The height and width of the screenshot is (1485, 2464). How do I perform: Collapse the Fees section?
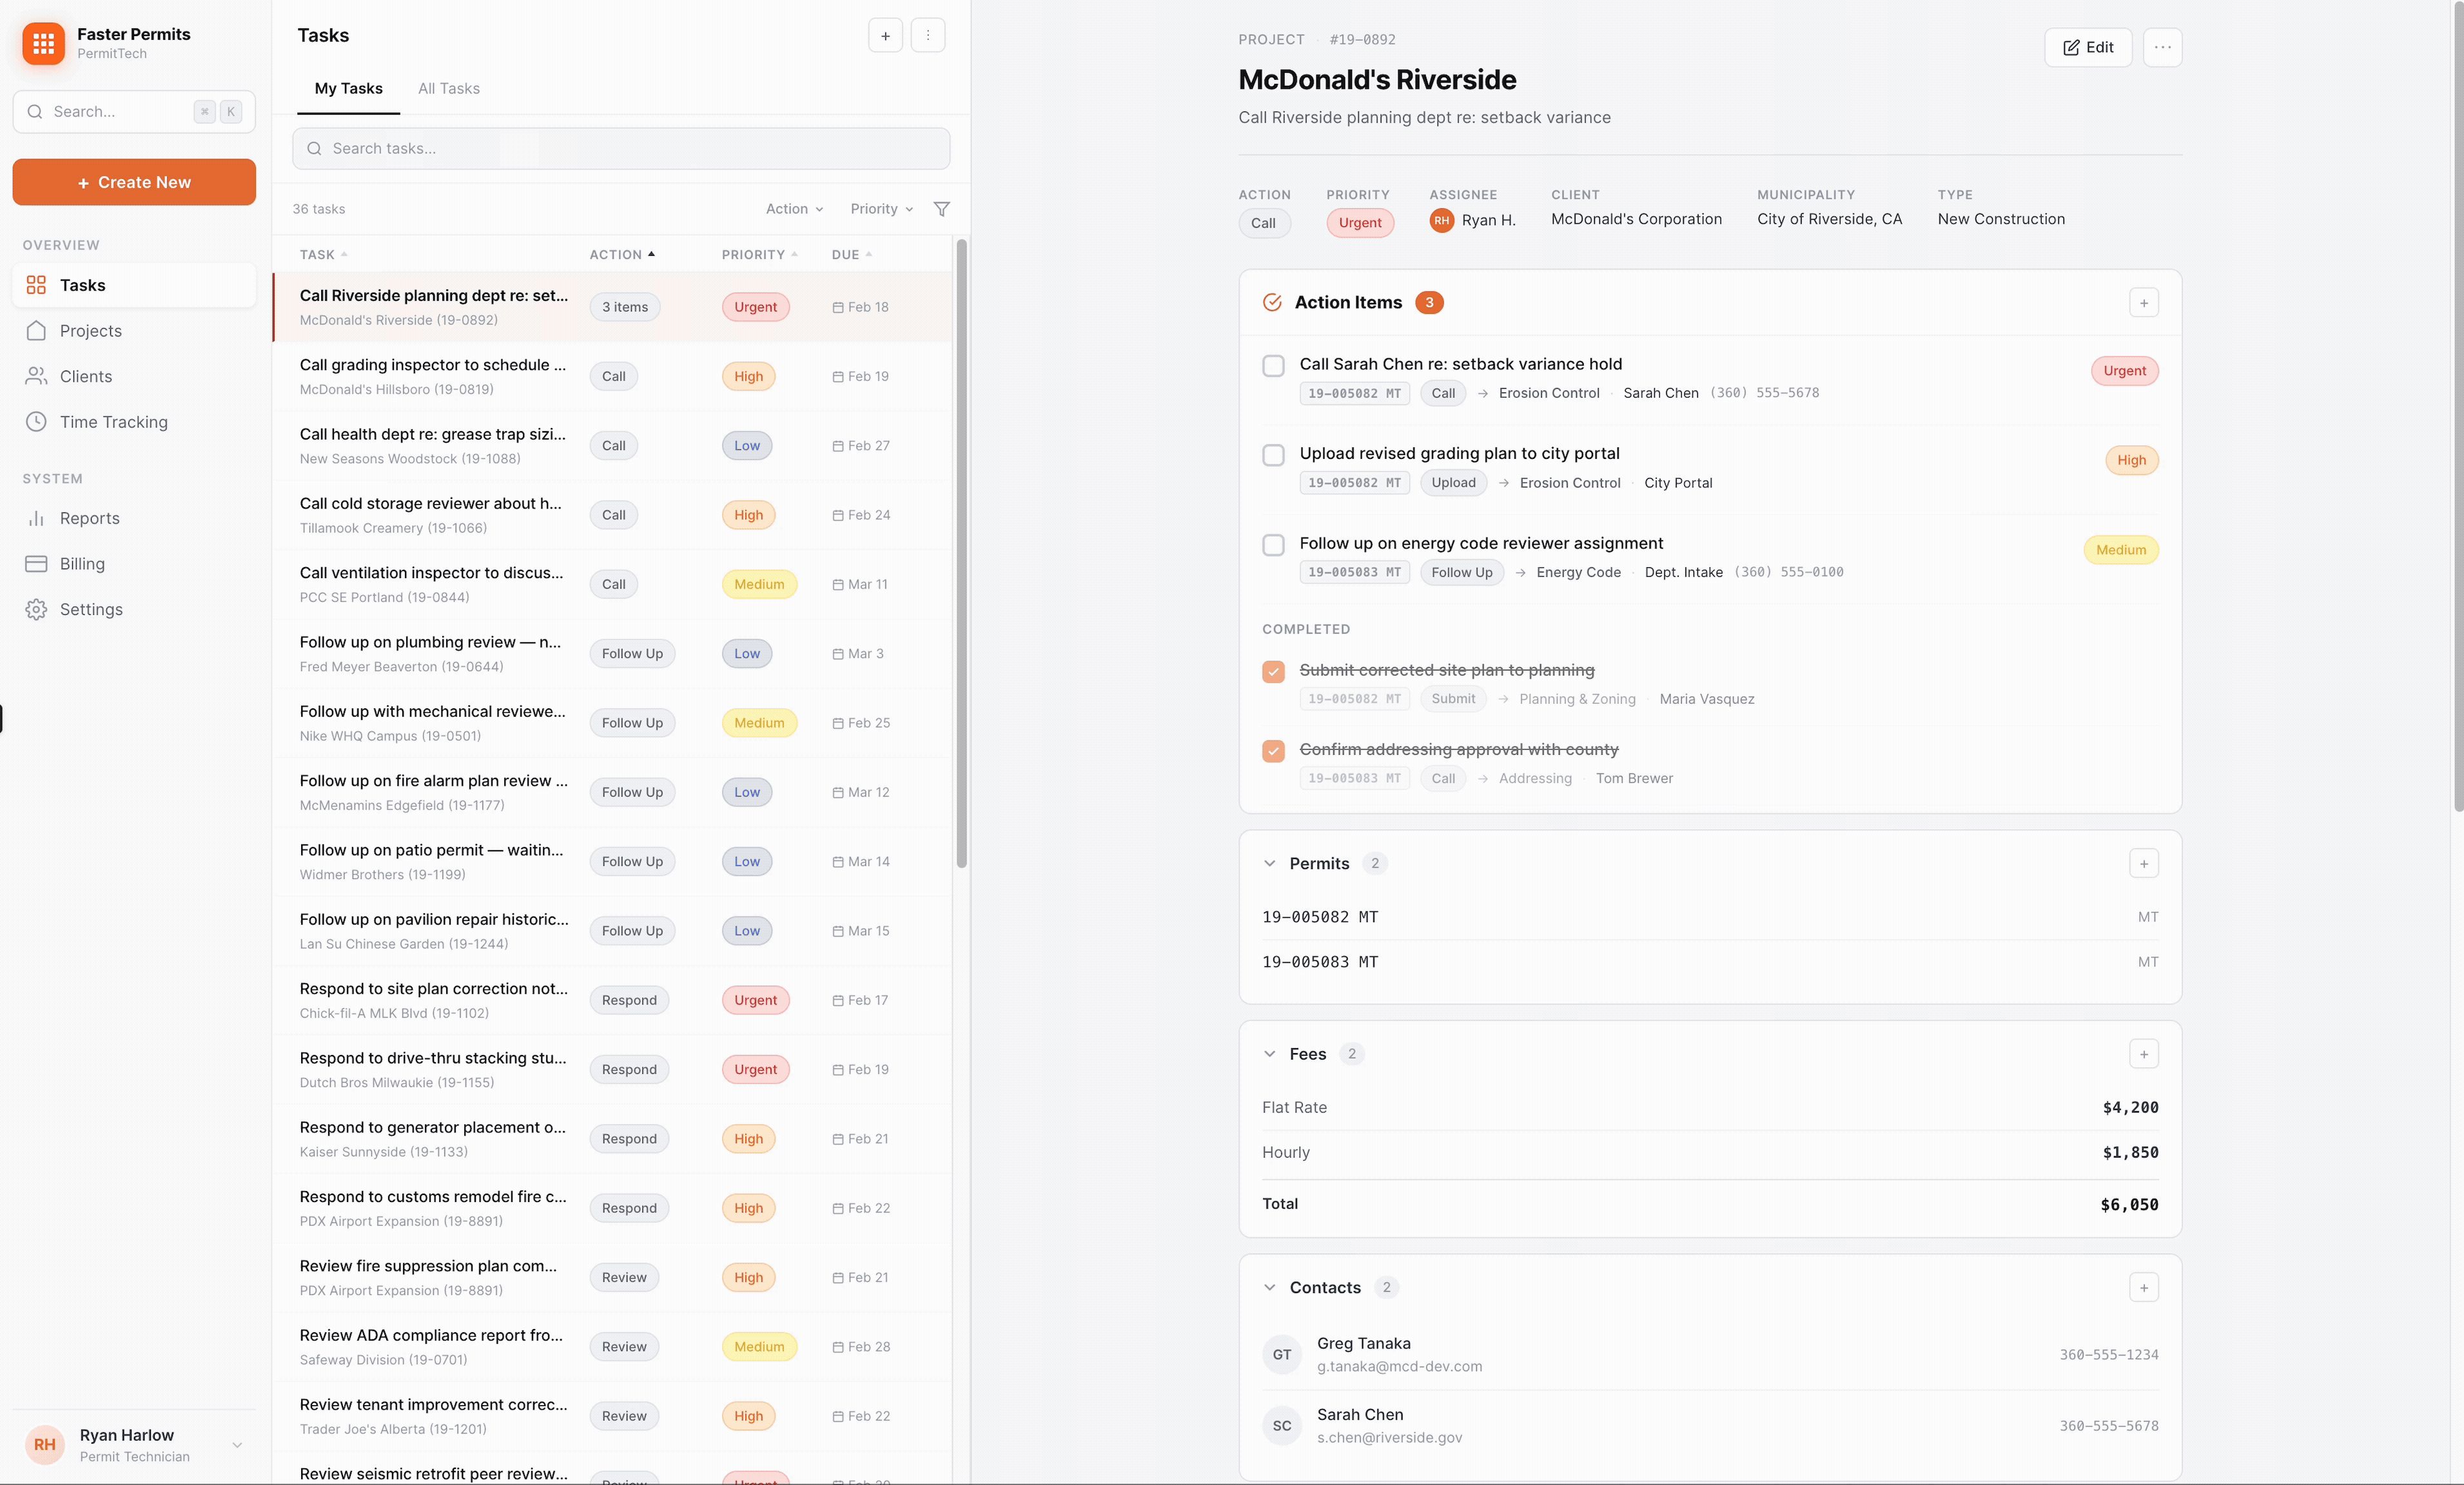point(1269,1054)
